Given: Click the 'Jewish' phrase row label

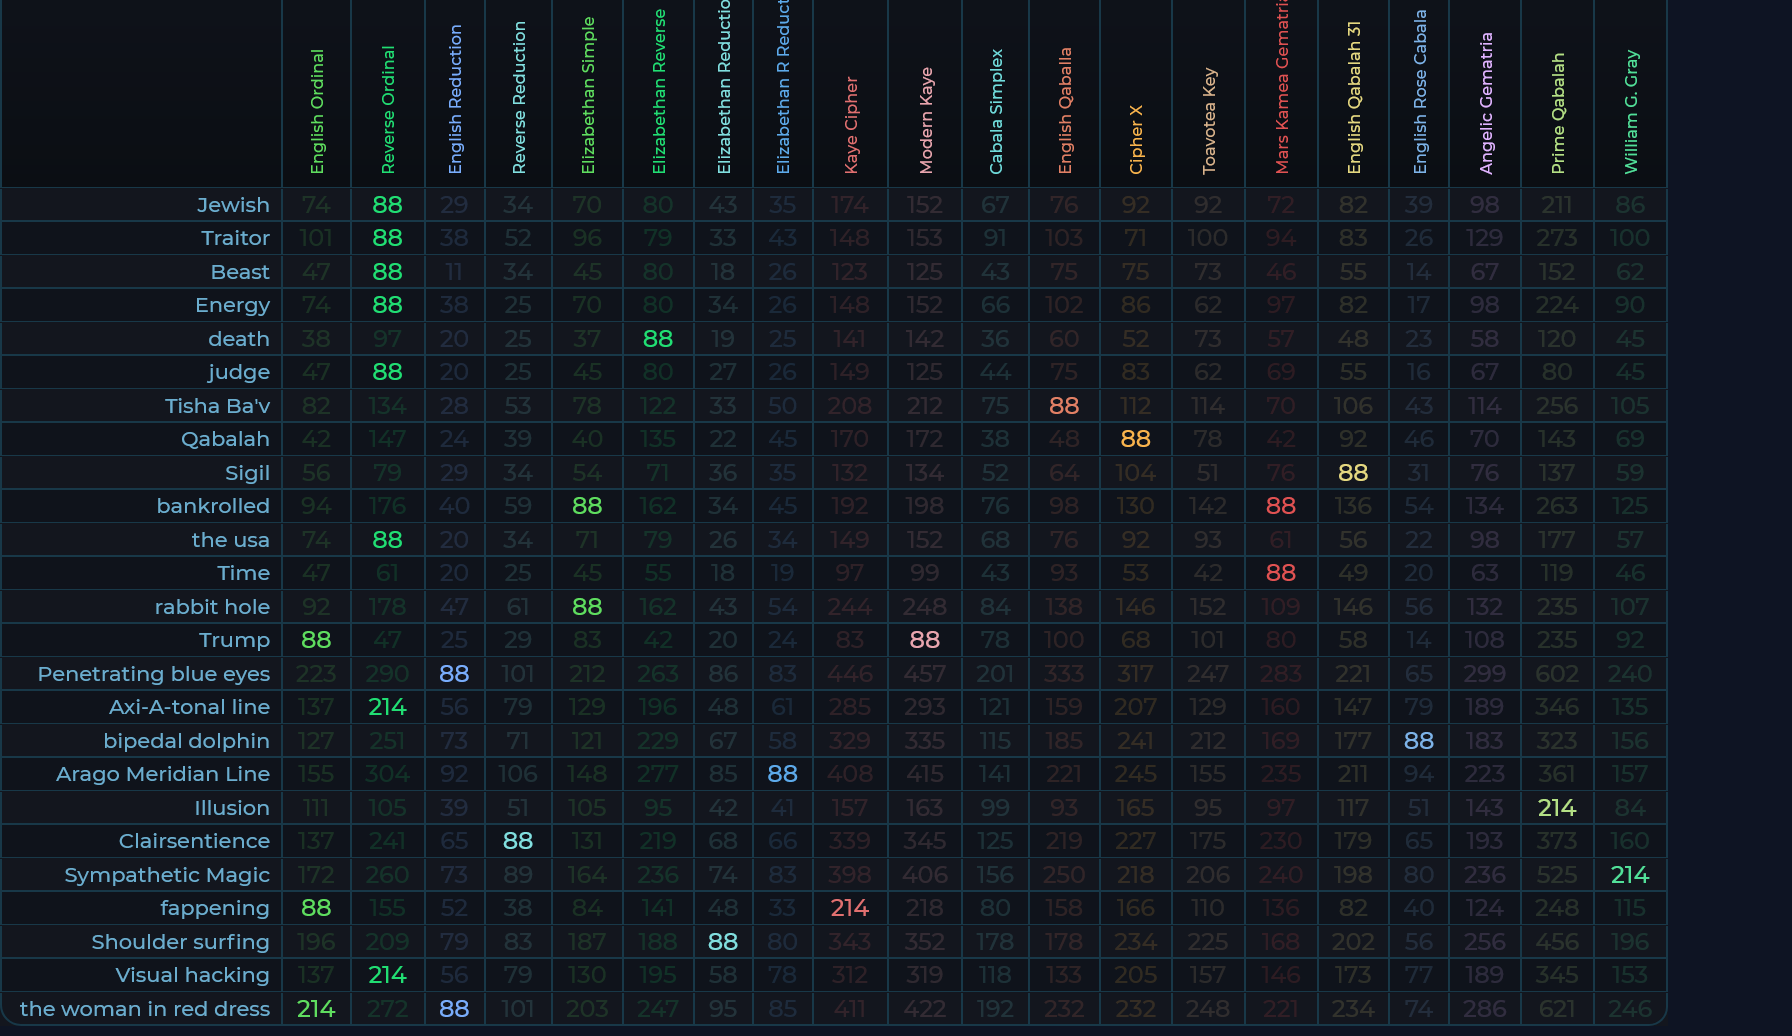Looking at the screenshot, I should click(233, 205).
